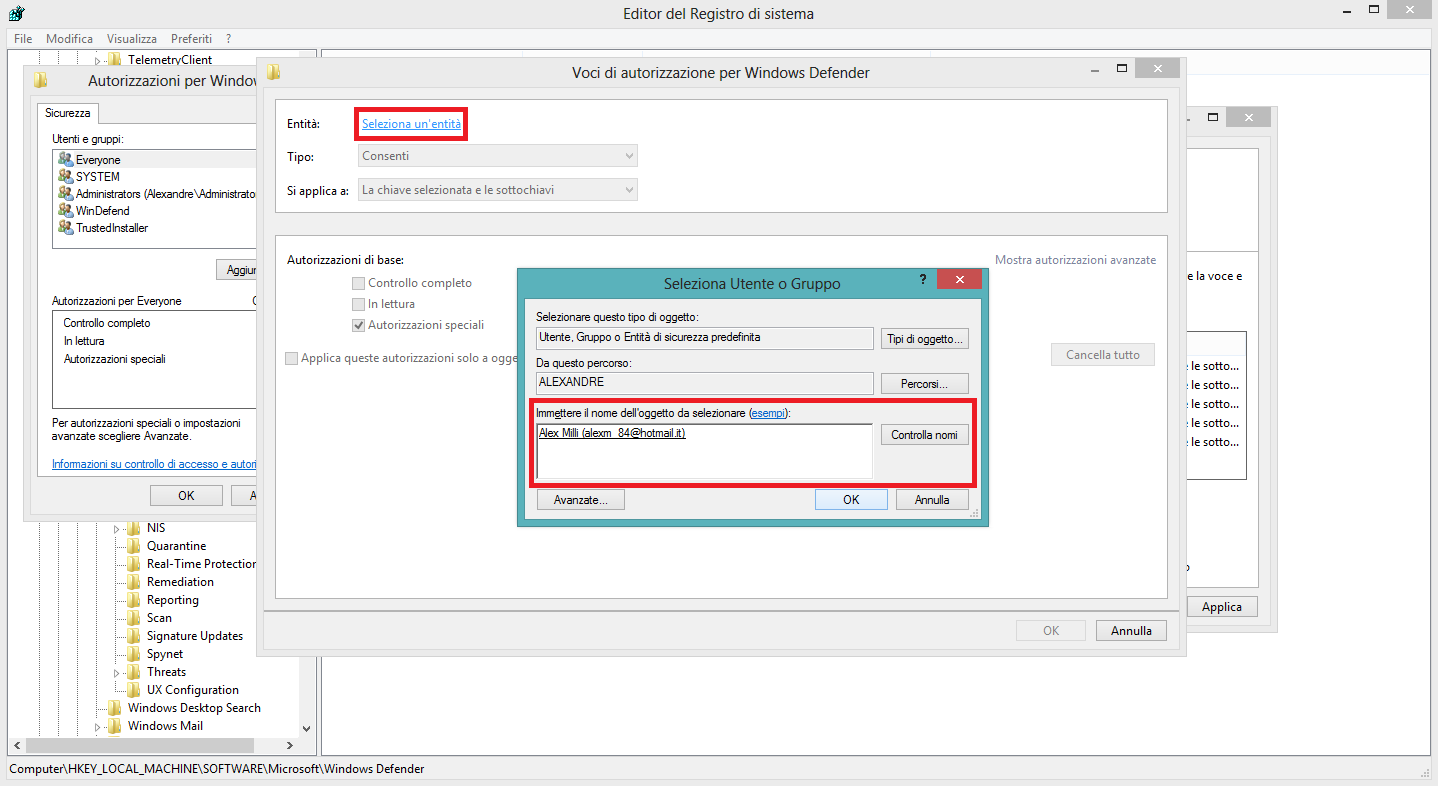Click the Threats folder icon
Screen dimensions: 1438x786
pos(134,672)
